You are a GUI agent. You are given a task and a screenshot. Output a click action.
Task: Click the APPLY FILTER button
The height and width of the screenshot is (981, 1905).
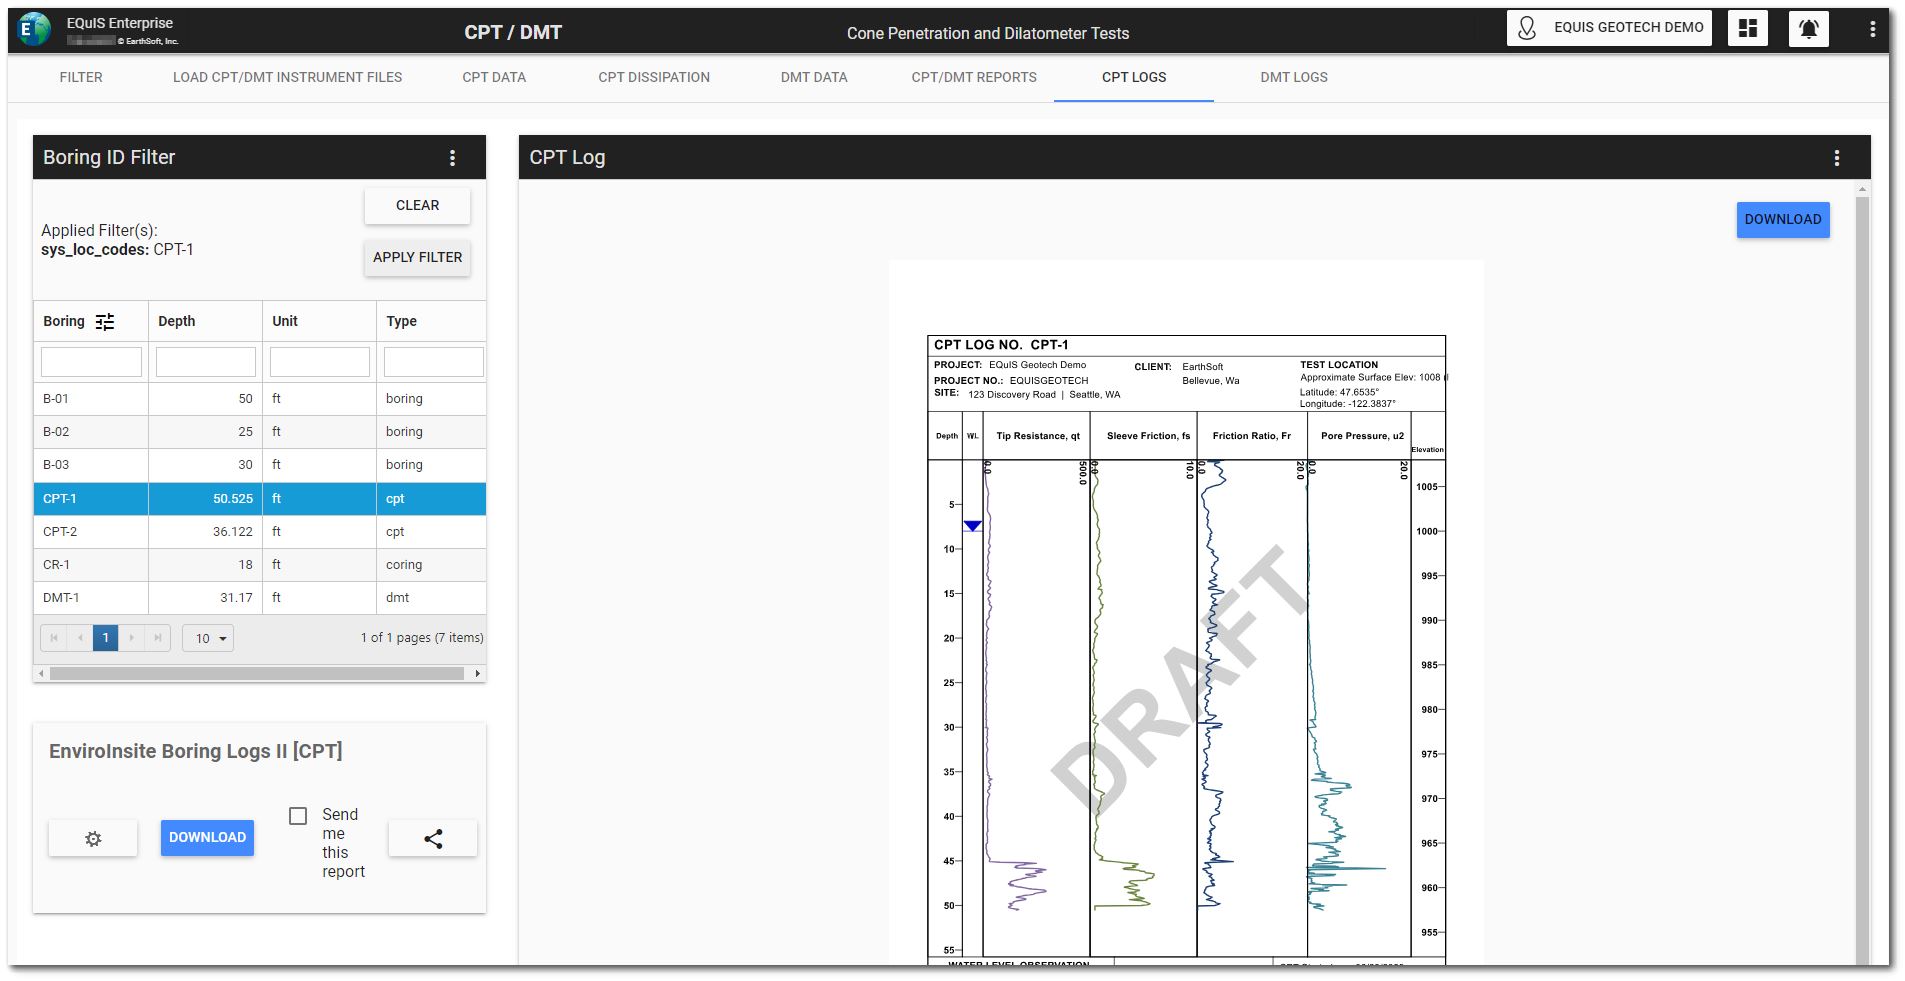[x=417, y=257]
